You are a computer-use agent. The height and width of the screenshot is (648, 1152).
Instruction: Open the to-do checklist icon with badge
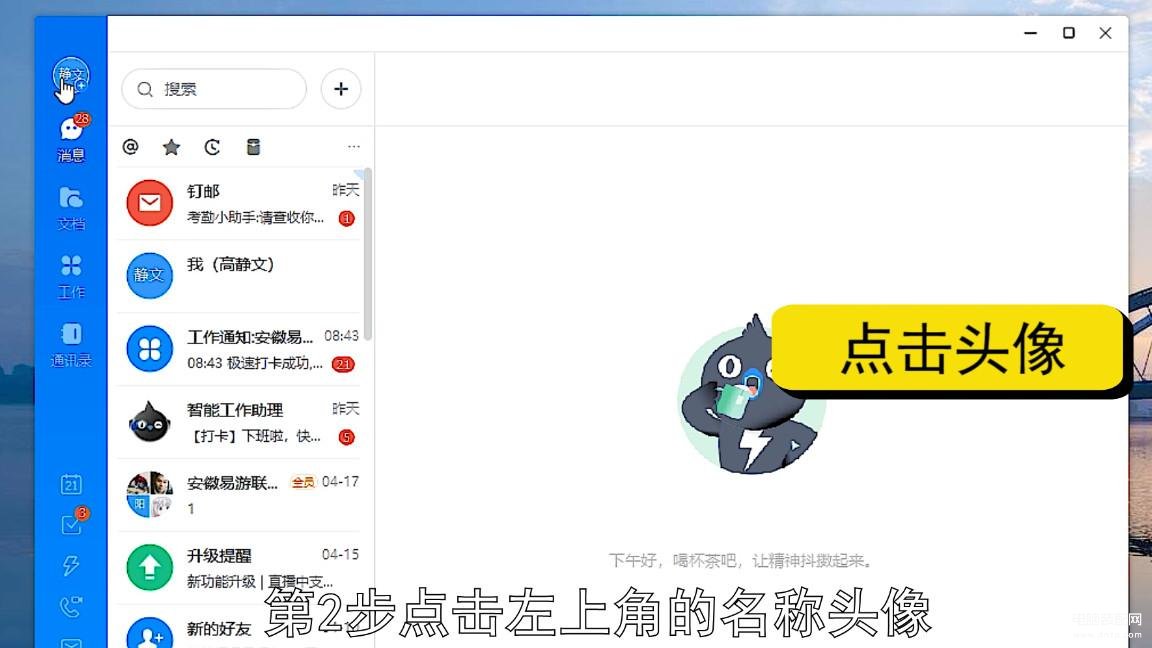click(73, 522)
